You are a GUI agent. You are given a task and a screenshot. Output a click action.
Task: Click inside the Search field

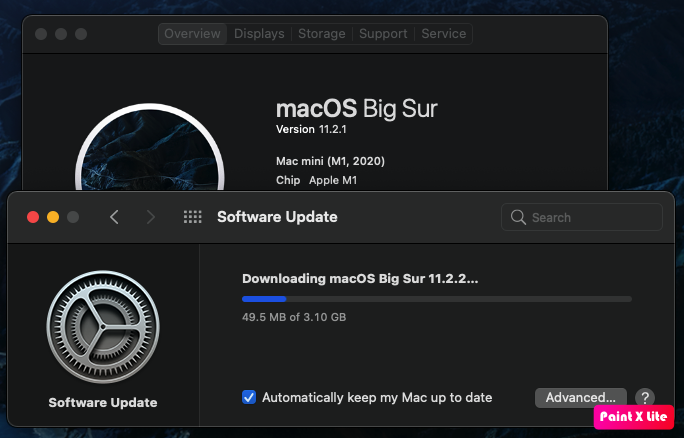pyautogui.click(x=581, y=217)
